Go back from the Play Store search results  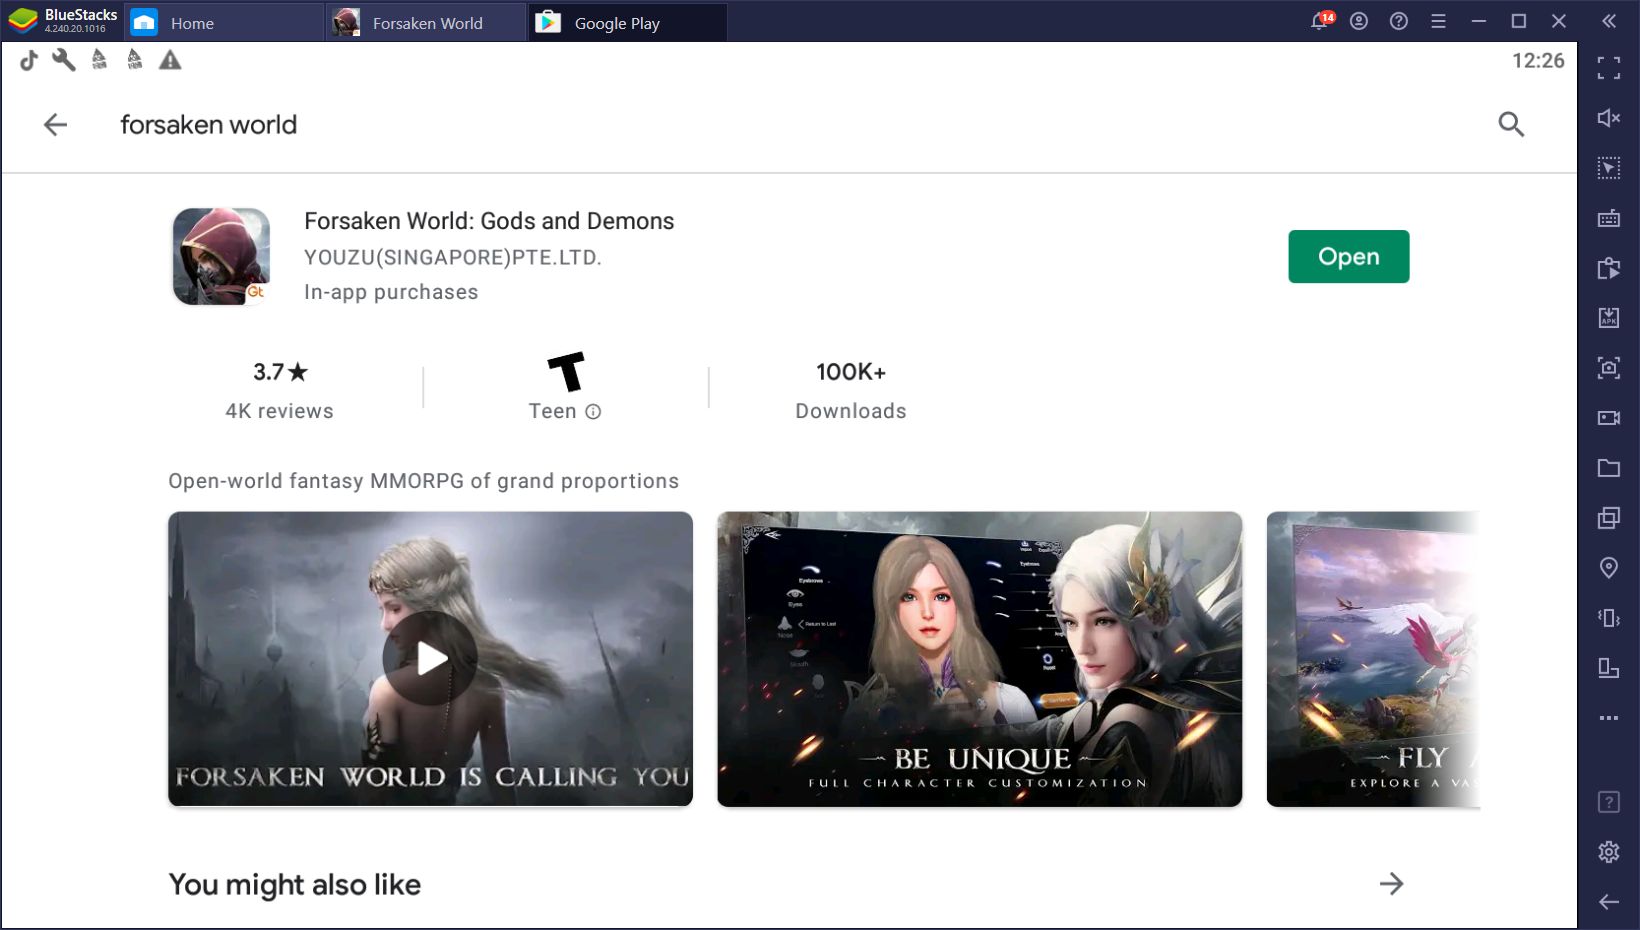(x=55, y=124)
